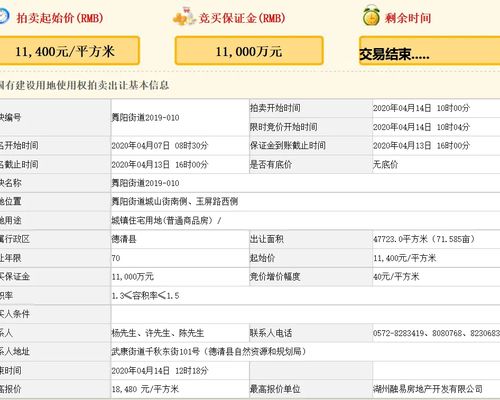Click the 竞买保证金(RMB) heading
The width and height of the screenshot is (500, 400).
click(242, 18)
